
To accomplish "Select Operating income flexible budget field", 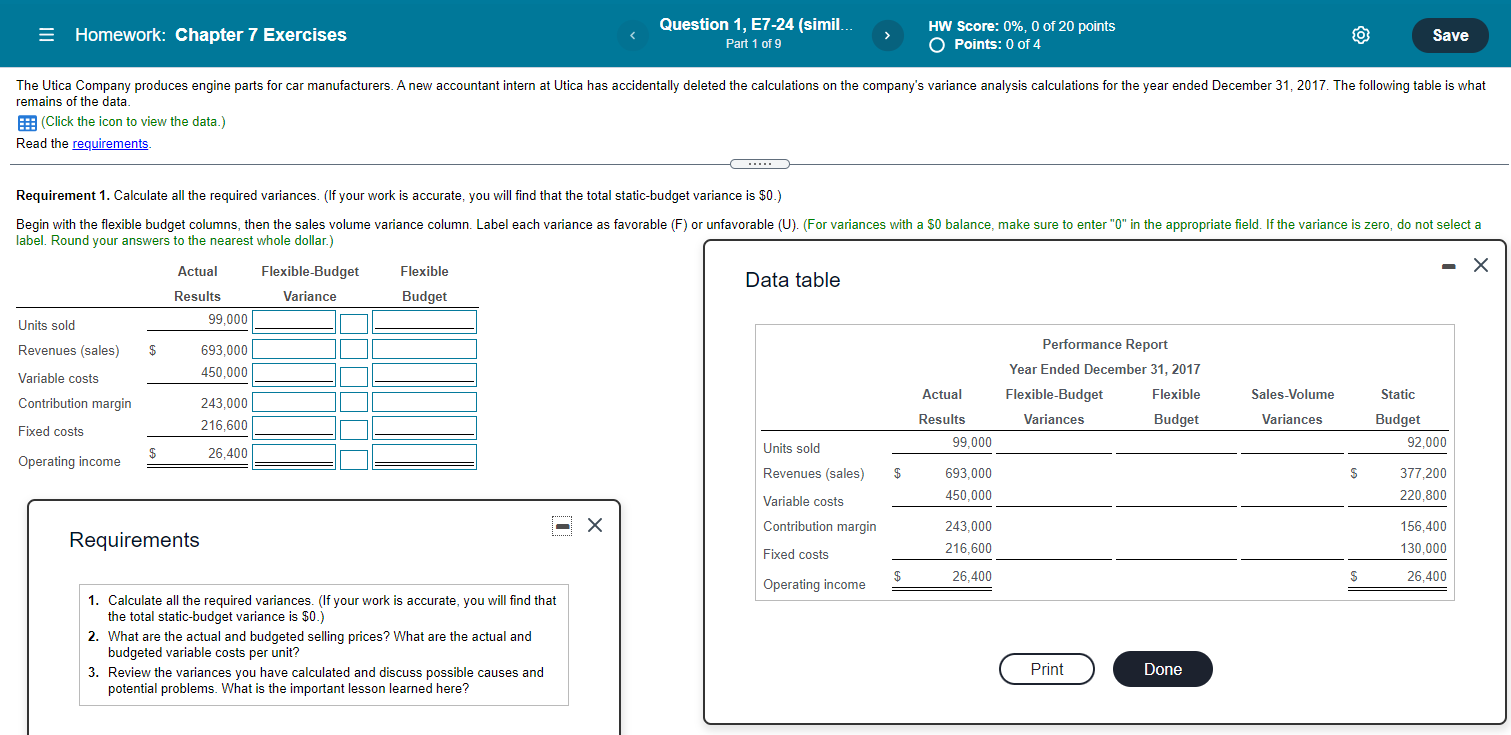I will 425,458.
